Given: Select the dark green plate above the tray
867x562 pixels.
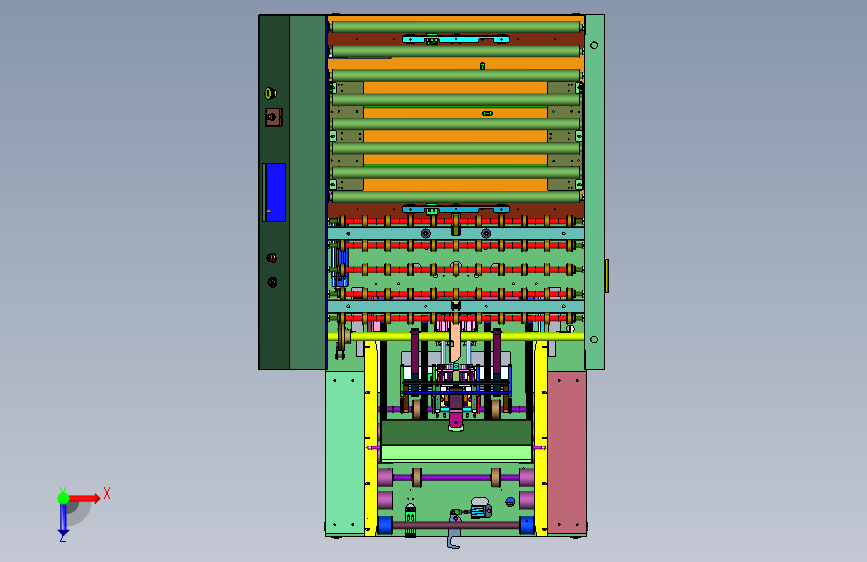Looking at the screenshot, I should pyautogui.click(x=456, y=433).
